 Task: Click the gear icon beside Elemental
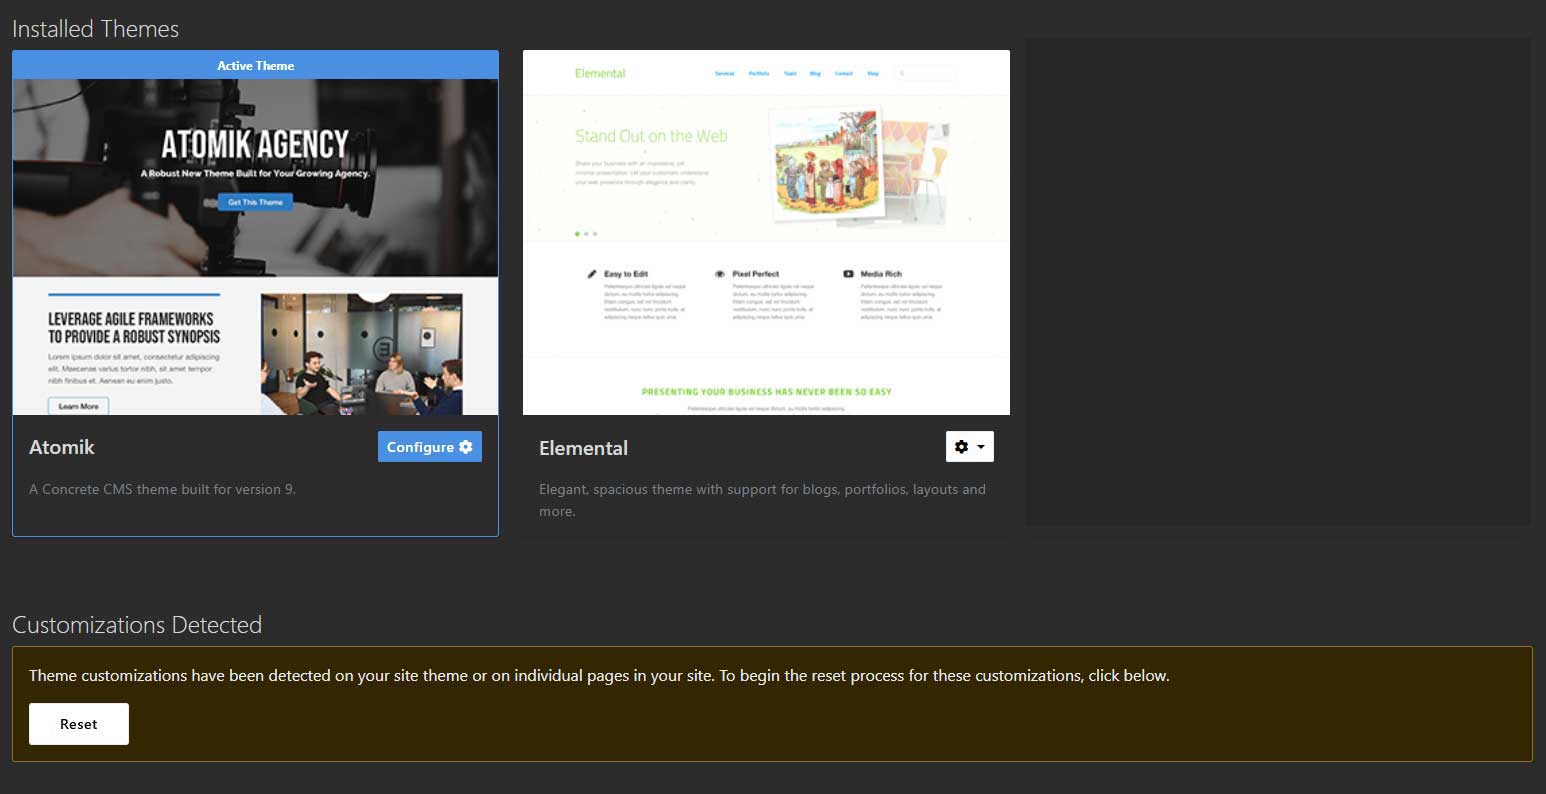pyautogui.click(x=961, y=447)
